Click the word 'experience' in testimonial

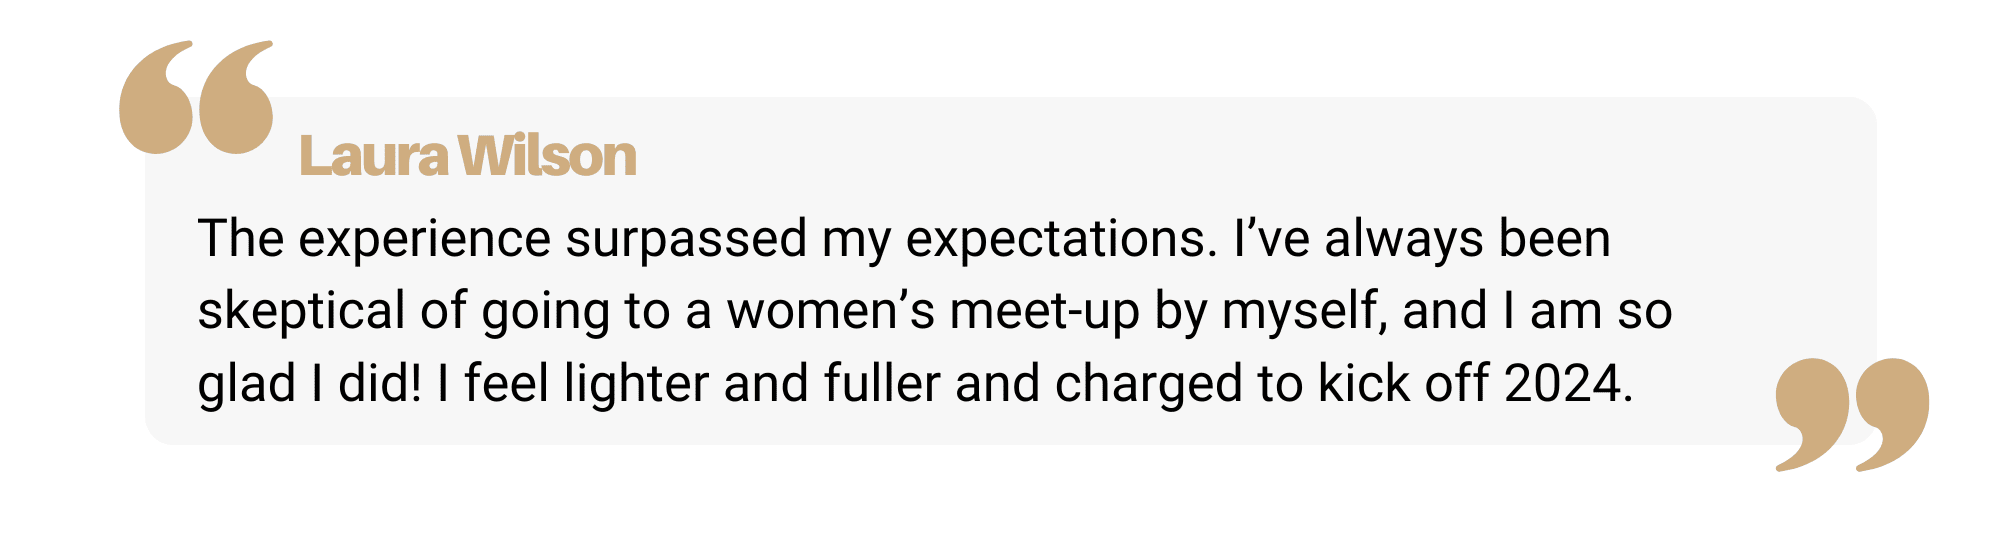pos(424,240)
